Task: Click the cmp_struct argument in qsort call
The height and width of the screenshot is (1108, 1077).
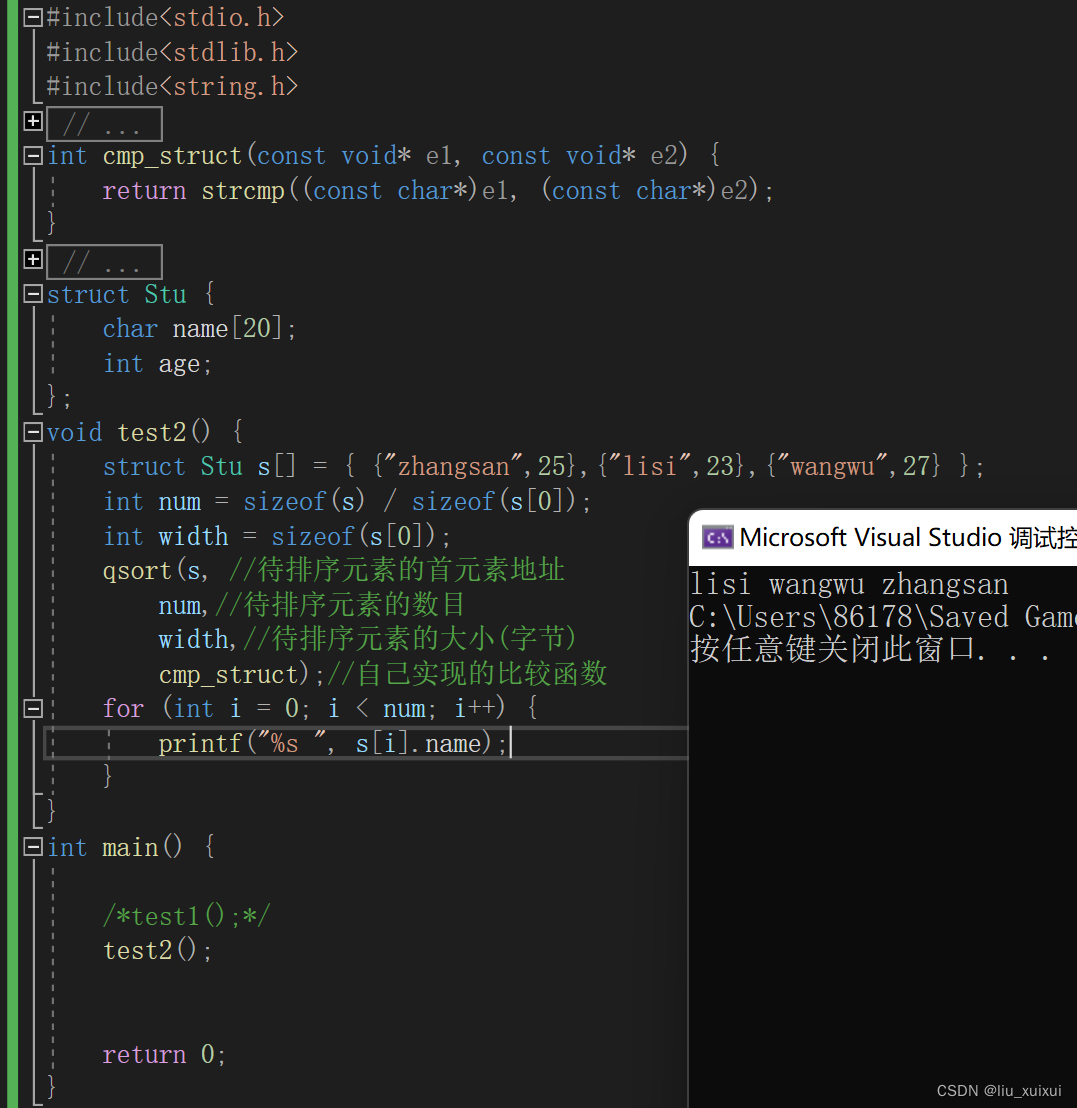Action: (x=228, y=675)
